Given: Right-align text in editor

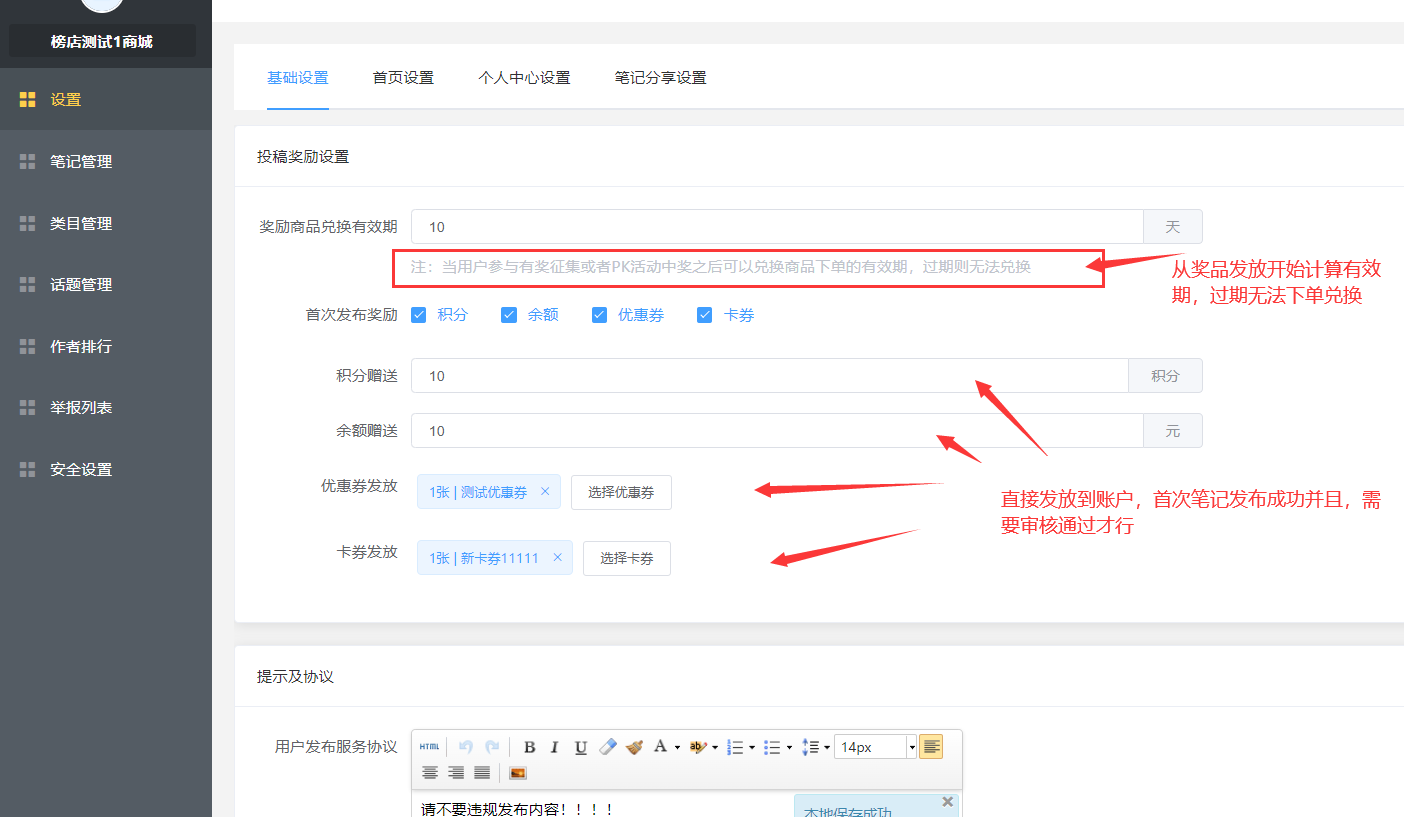Looking at the screenshot, I should click(456, 772).
